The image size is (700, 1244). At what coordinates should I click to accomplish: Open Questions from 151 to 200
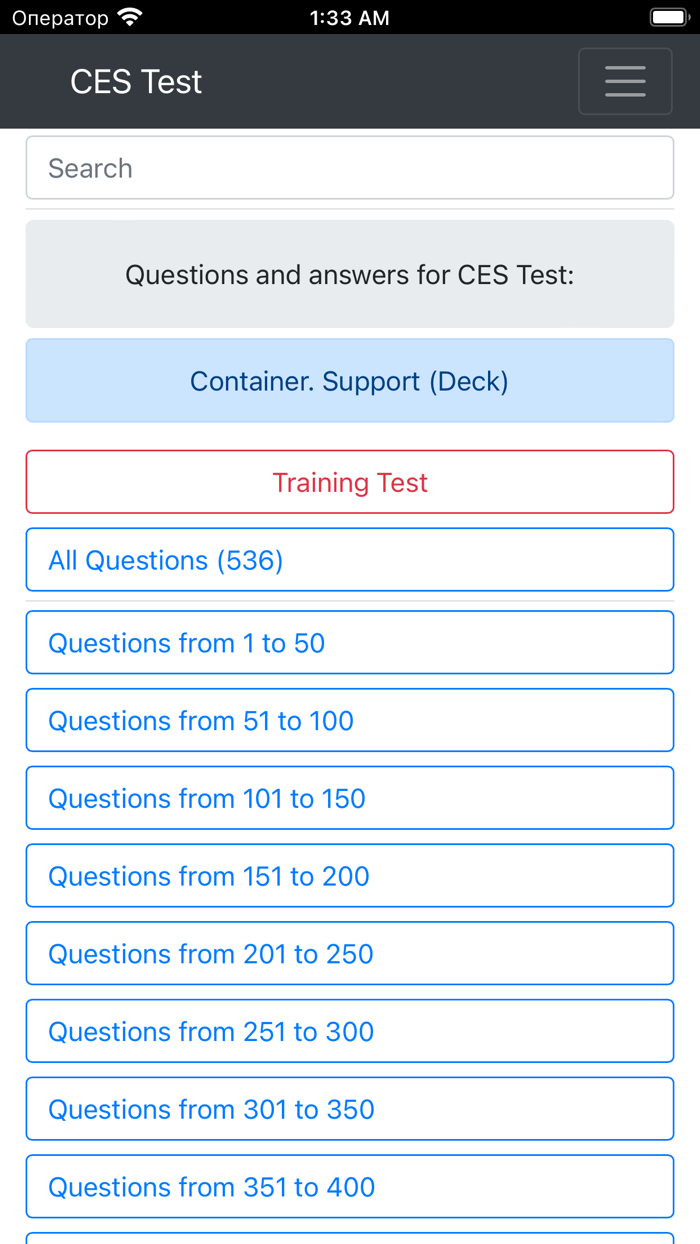tap(349, 875)
